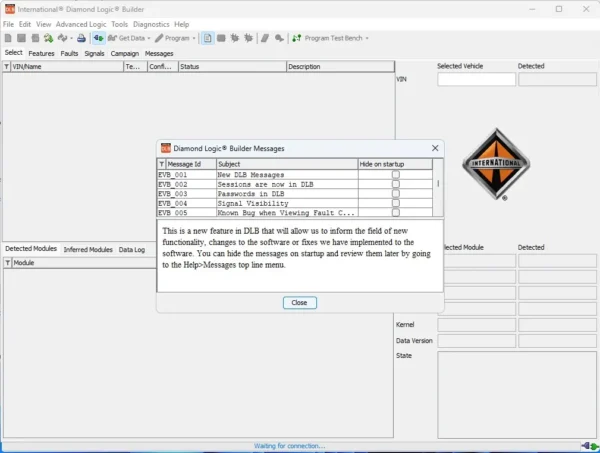Click the gray module icon after document view

[221, 38]
